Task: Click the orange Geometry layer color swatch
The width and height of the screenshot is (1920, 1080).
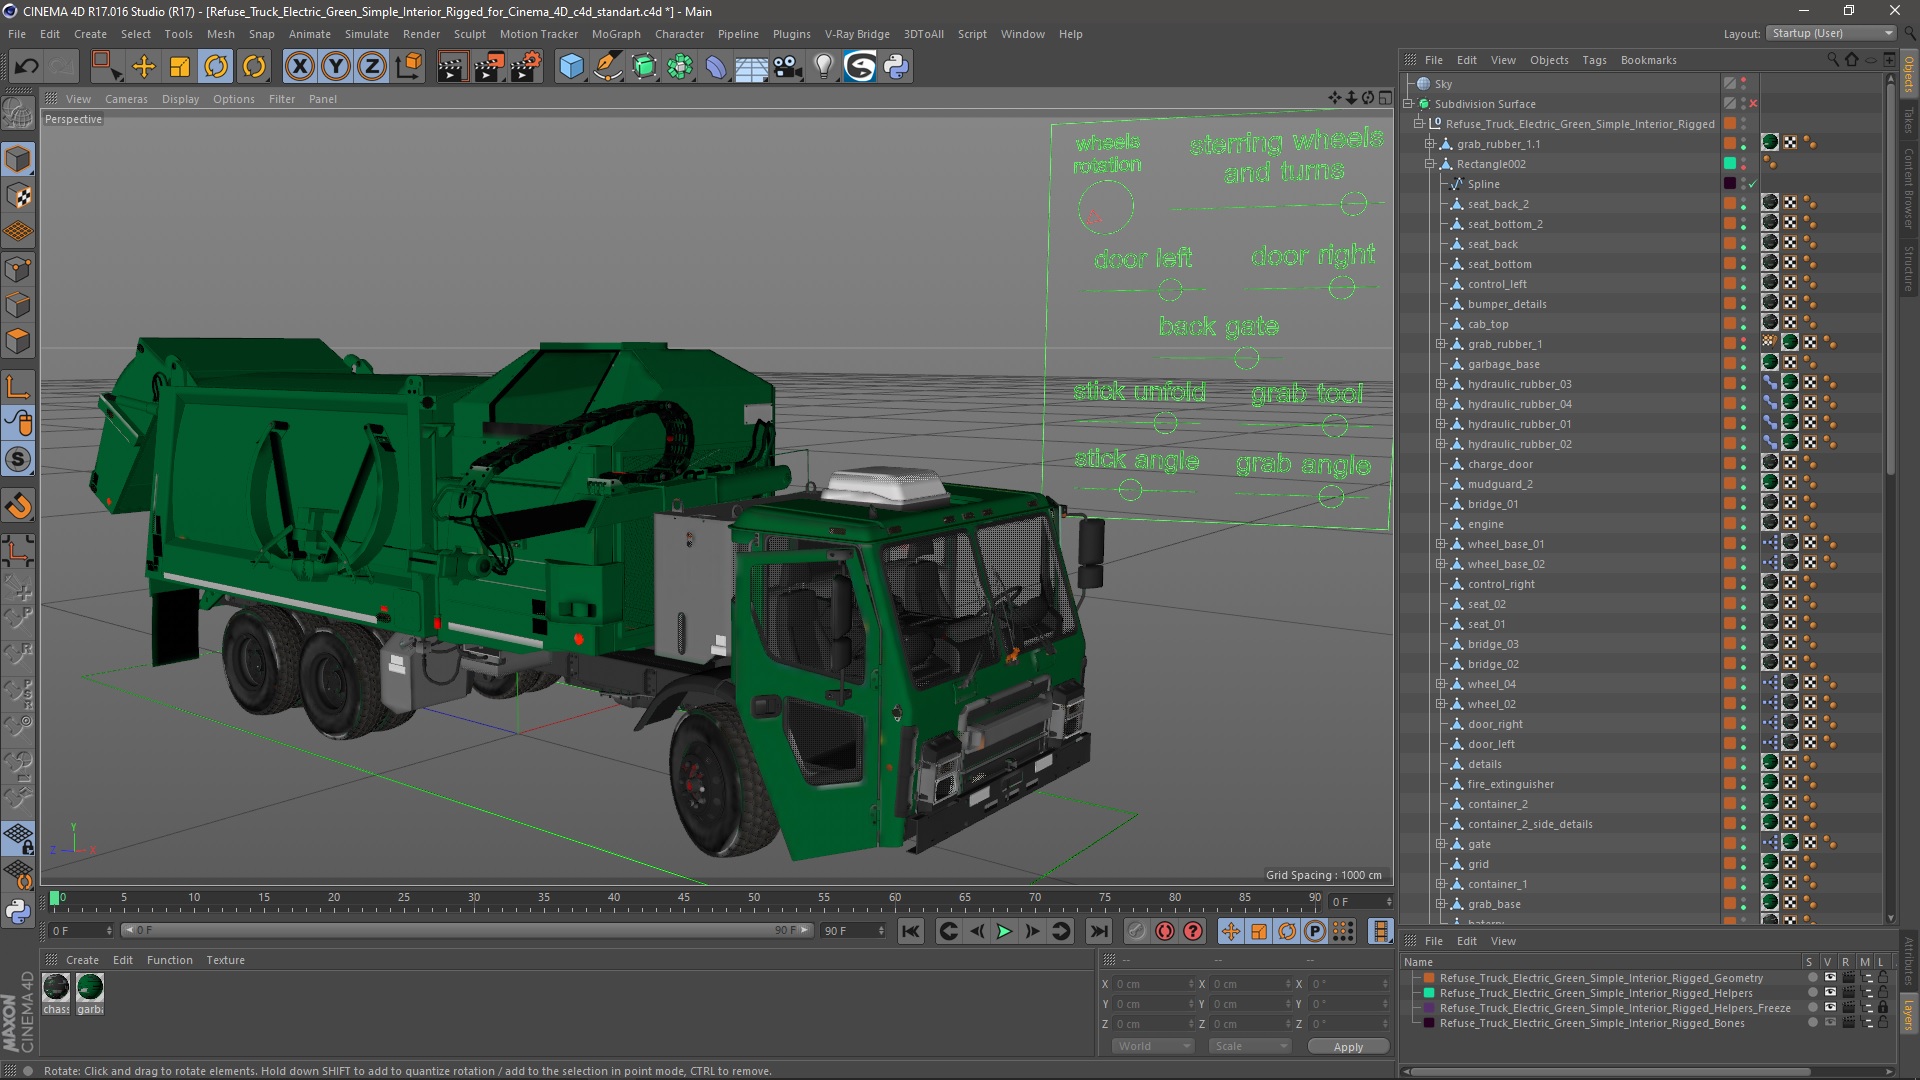Action: pyautogui.click(x=1429, y=978)
